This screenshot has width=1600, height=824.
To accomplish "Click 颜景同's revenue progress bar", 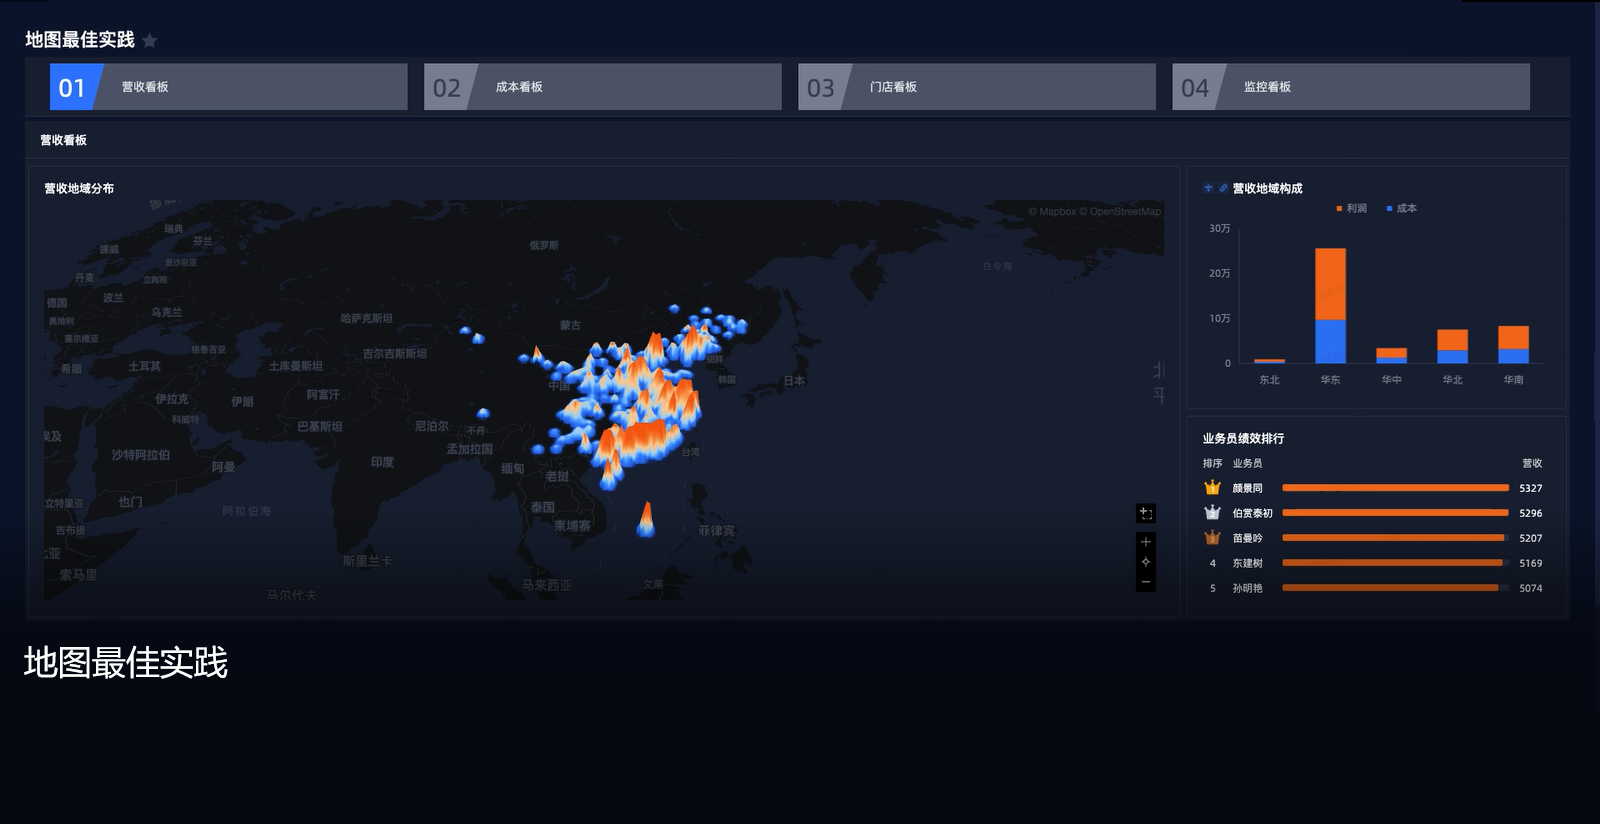I will coord(1395,488).
